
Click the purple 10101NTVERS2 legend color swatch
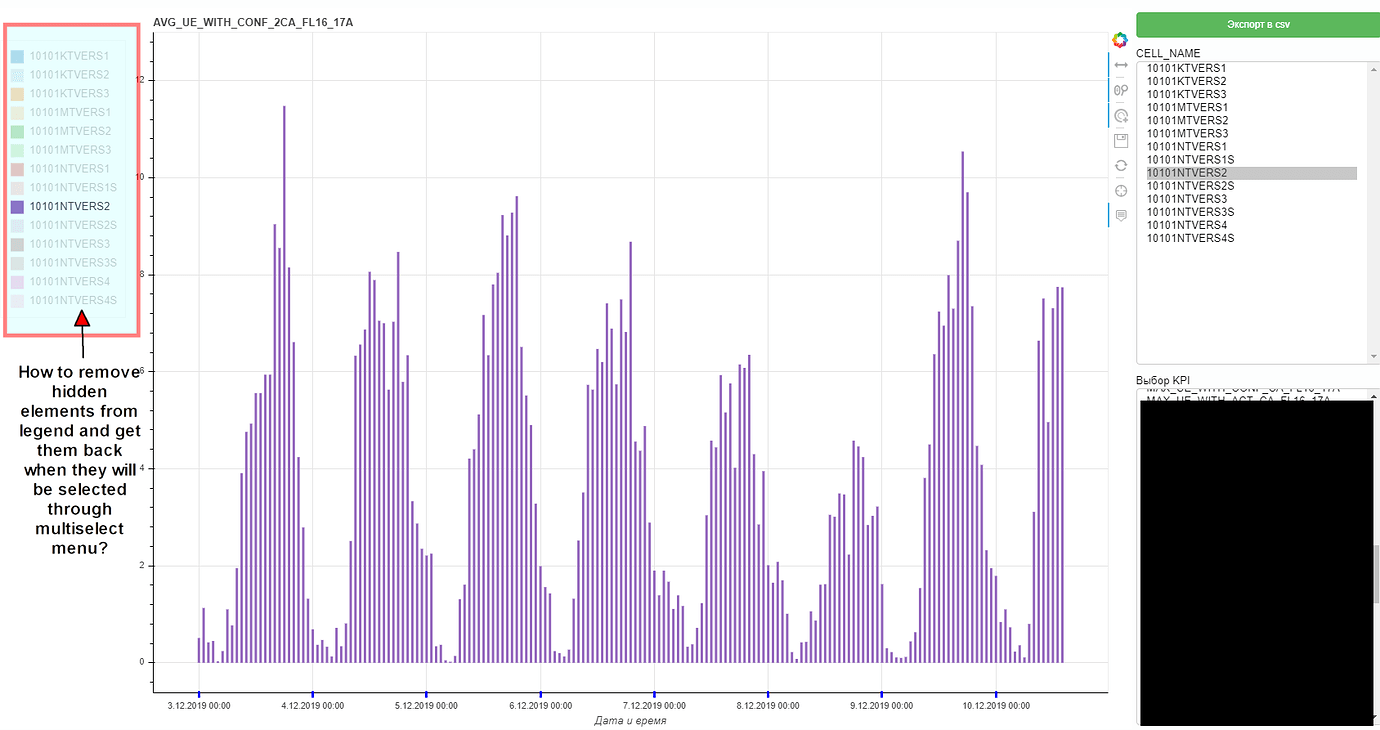[17, 207]
